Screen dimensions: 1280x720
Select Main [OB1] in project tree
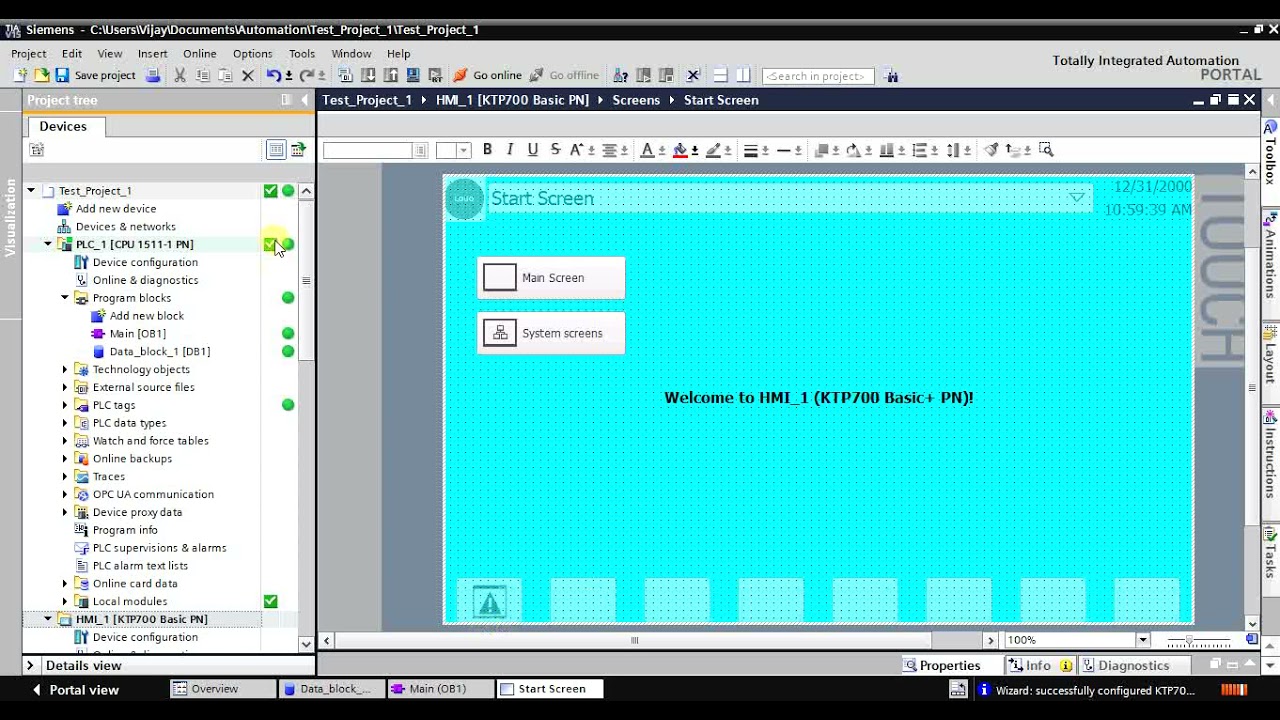tap(138, 334)
